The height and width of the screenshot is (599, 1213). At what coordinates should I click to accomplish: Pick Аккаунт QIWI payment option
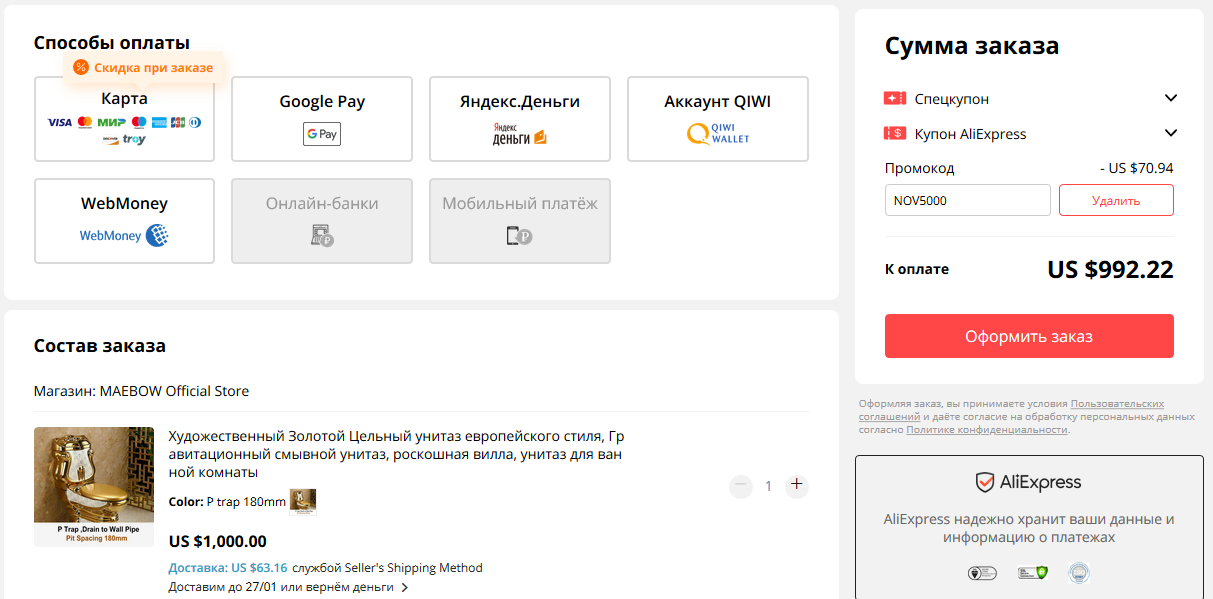[718, 119]
